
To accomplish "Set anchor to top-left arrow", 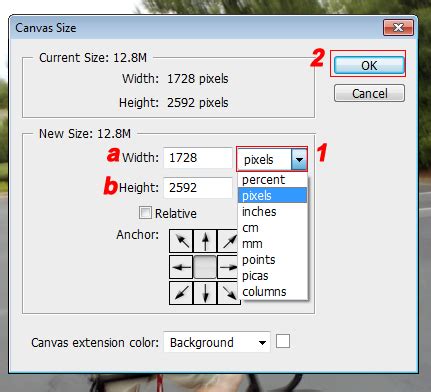I will point(181,241).
